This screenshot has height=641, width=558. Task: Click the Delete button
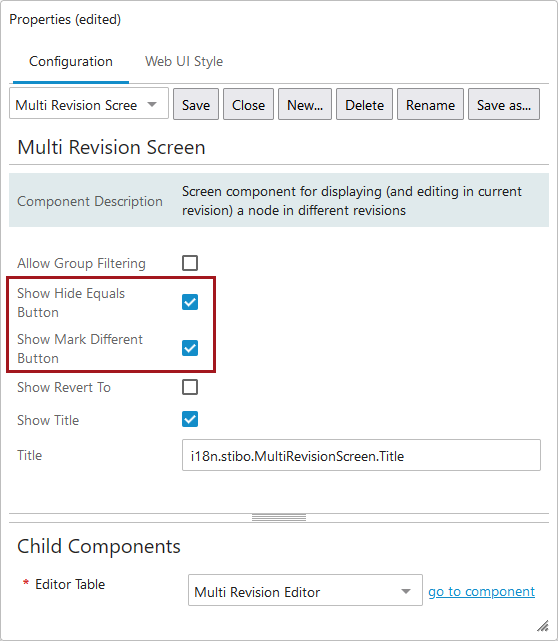click(x=365, y=104)
